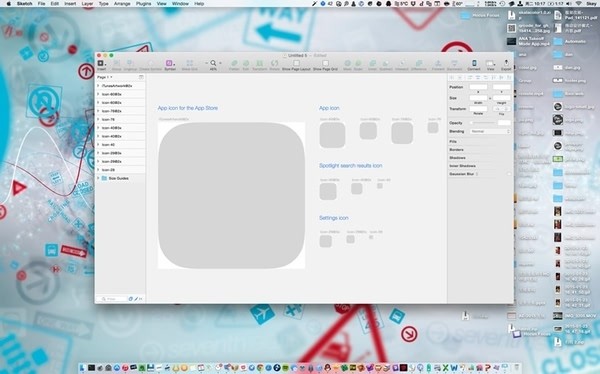Click the Size width input field
600x374 pixels.
click(478, 98)
